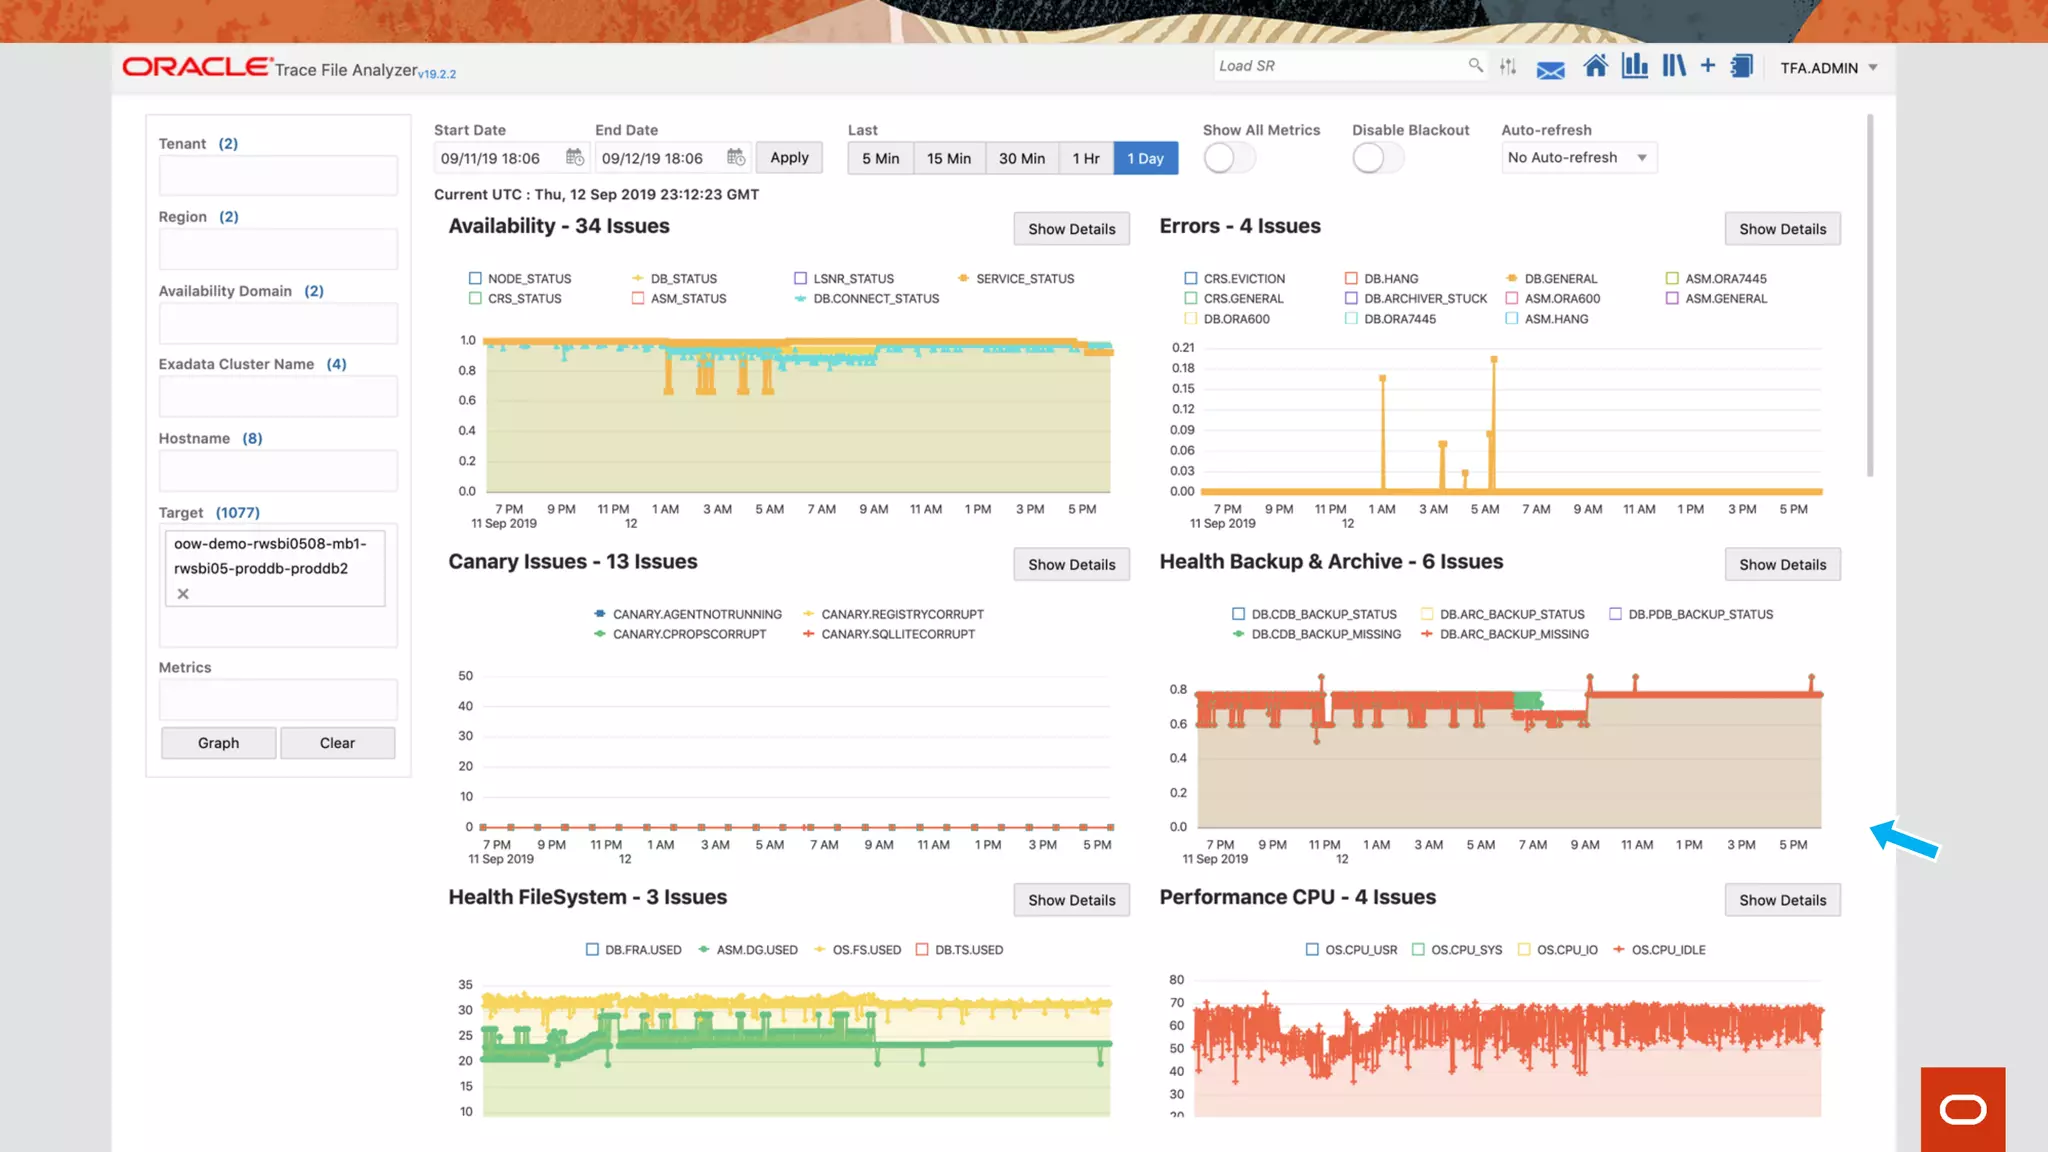Open the No Auto-refresh dropdown

pyautogui.click(x=1578, y=158)
